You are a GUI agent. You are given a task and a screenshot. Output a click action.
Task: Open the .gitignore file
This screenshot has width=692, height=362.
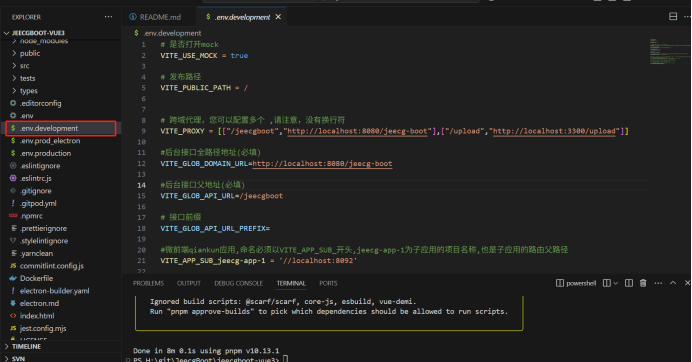(x=35, y=191)
